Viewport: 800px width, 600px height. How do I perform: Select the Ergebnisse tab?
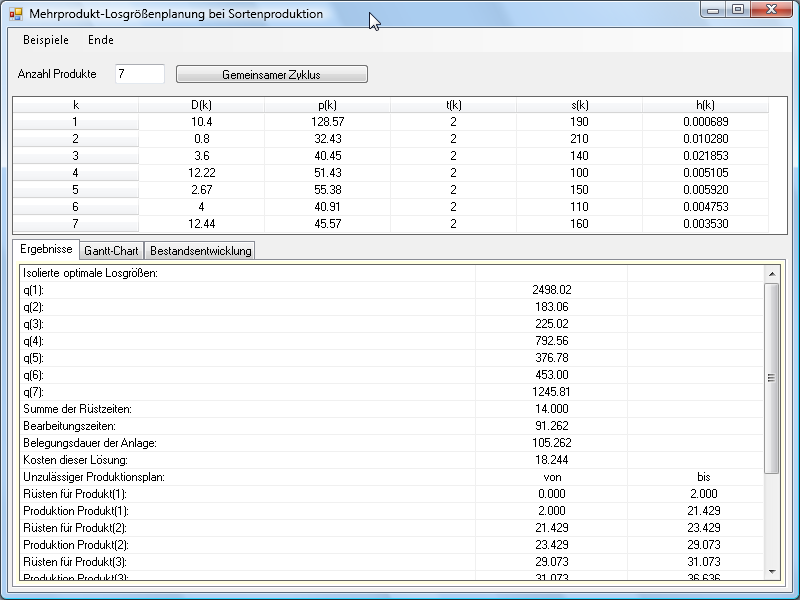click(x=46, y=249)
